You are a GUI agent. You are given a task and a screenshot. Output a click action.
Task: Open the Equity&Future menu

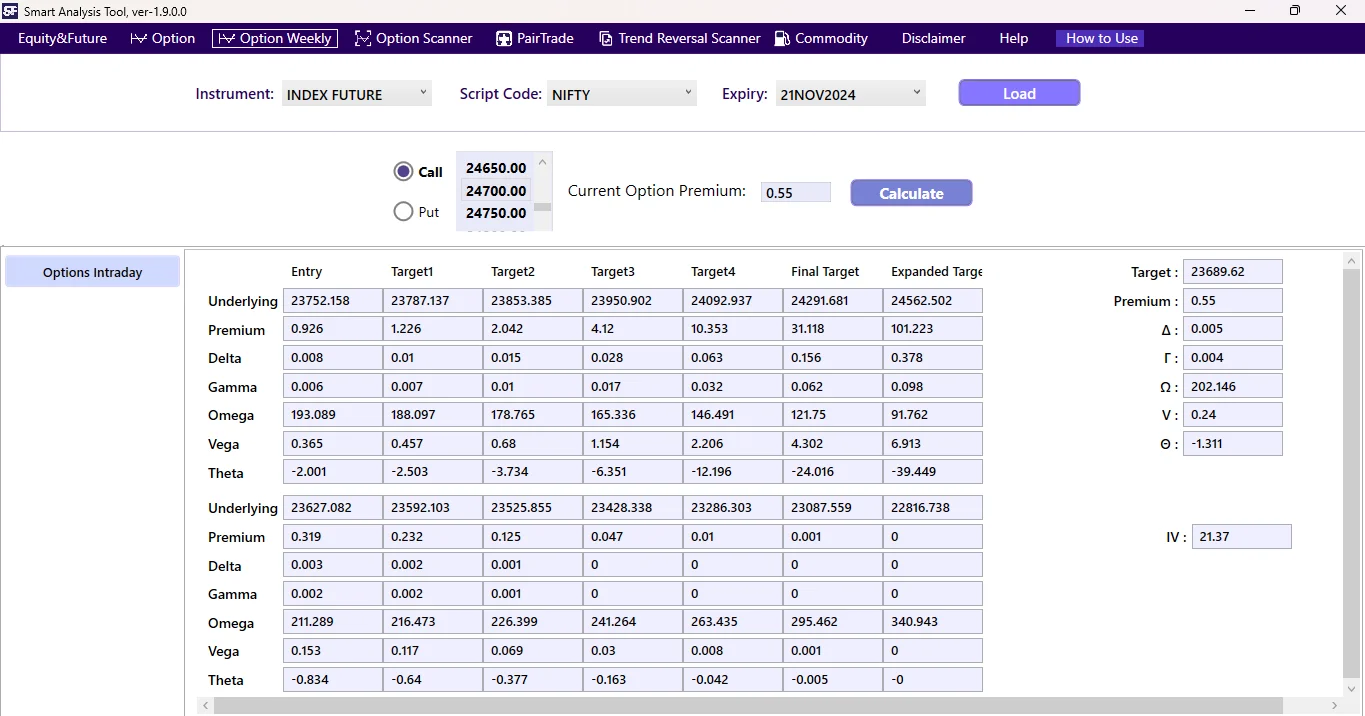pyautogui.click(x=62, y=38)
